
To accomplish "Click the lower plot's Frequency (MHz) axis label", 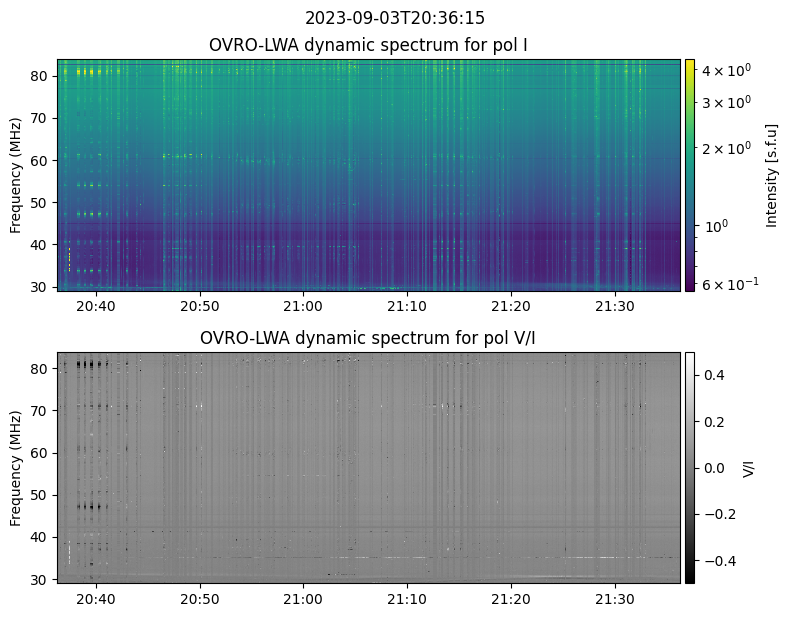I will point(16,468).
